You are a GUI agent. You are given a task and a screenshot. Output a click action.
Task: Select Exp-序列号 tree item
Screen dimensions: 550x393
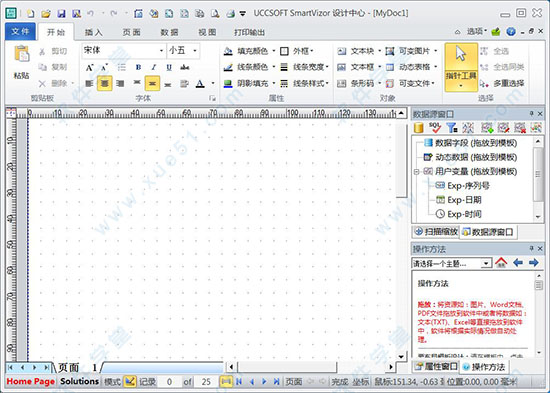462,186
